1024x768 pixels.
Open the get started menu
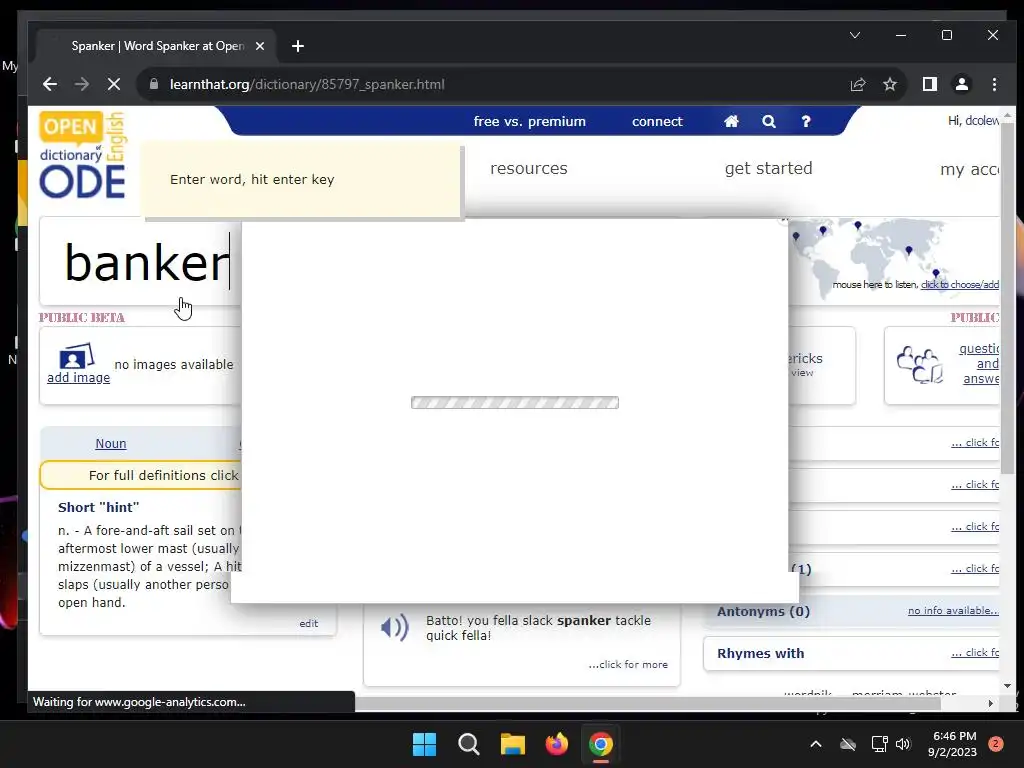point(769,168)
